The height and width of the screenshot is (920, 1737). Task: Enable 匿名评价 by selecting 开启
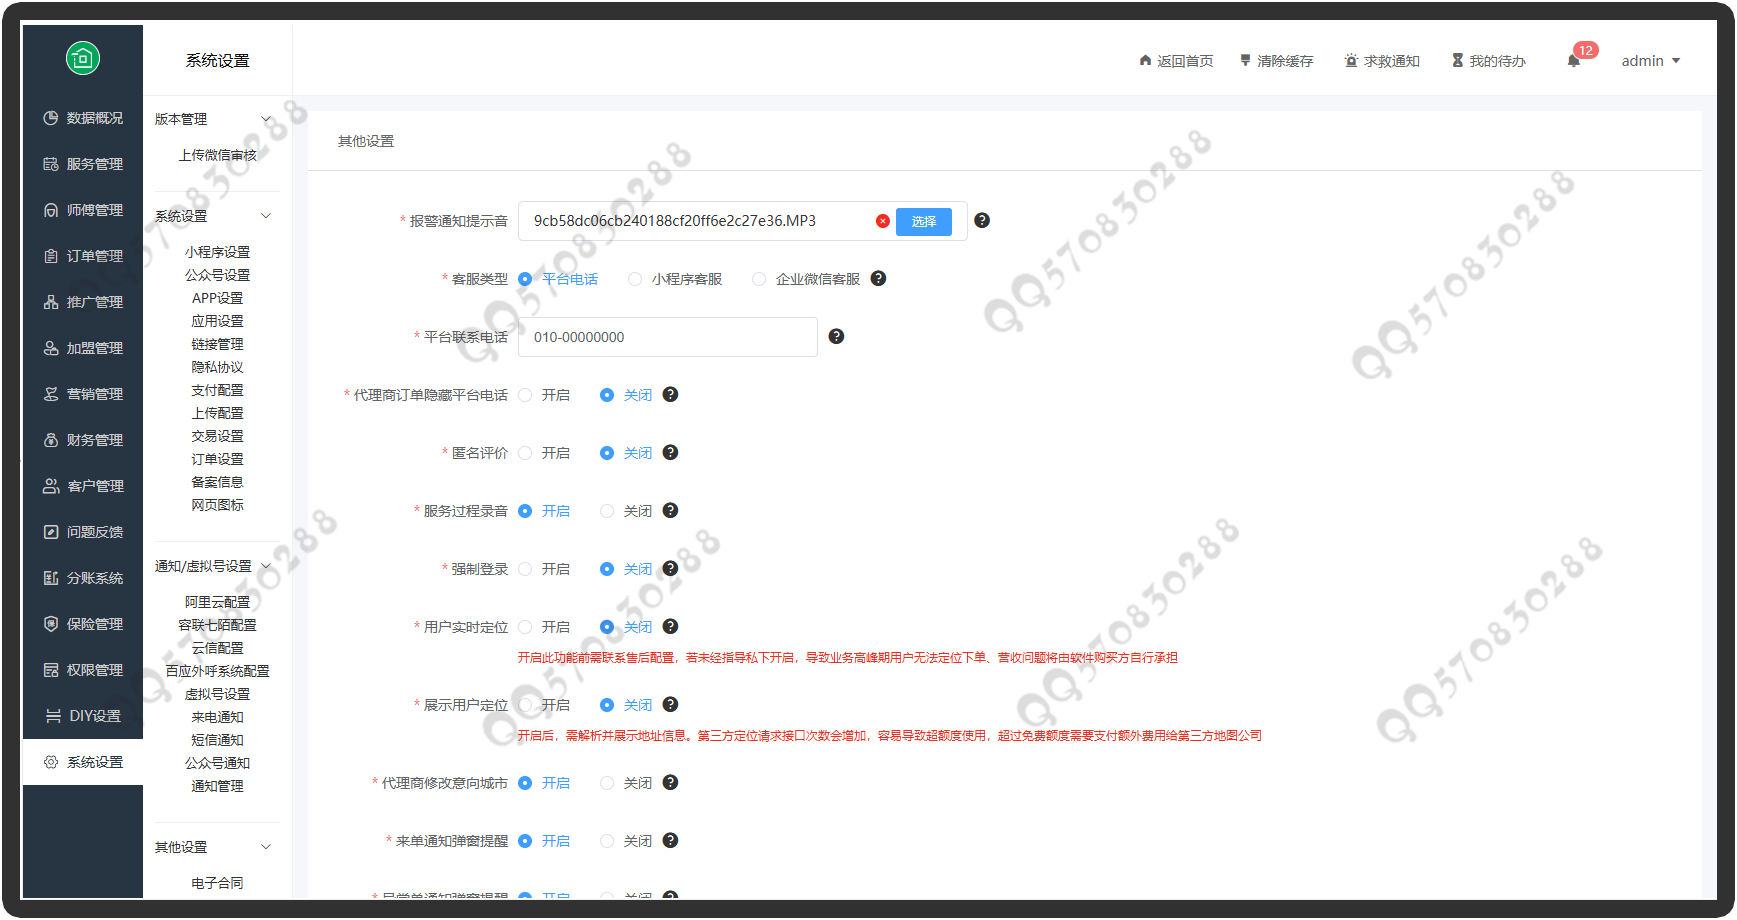pos(525,453)
